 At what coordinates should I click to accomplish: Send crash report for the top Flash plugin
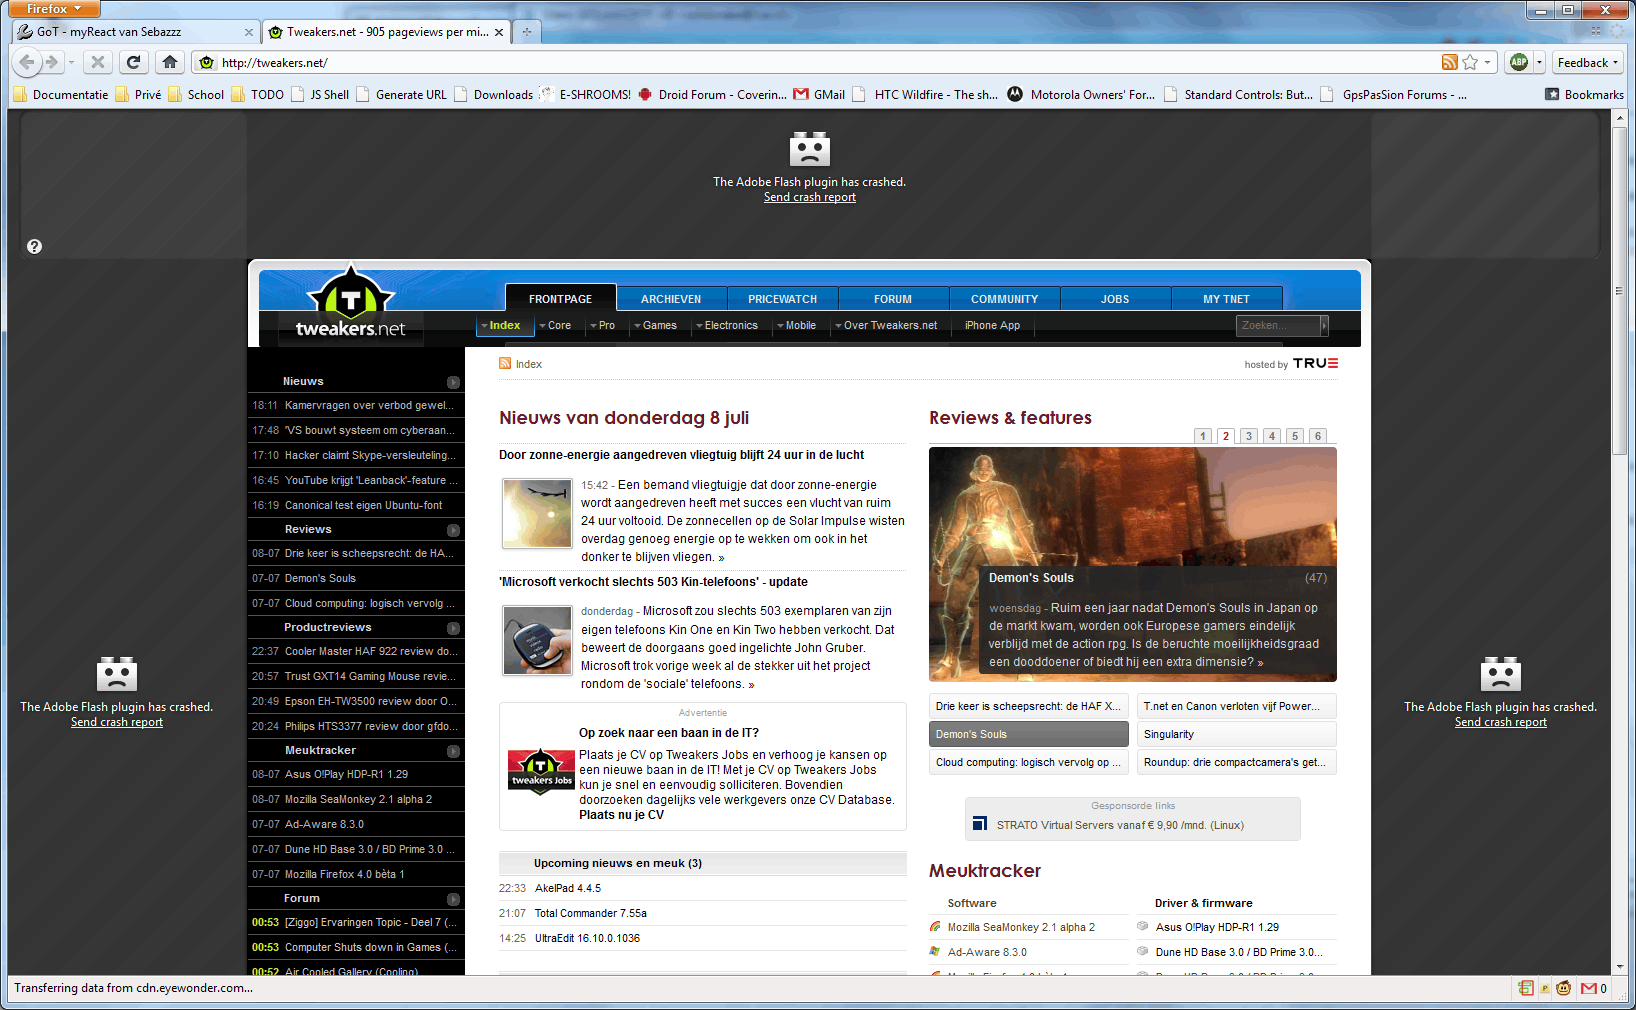pyautogui.click(x=810, y=197)
